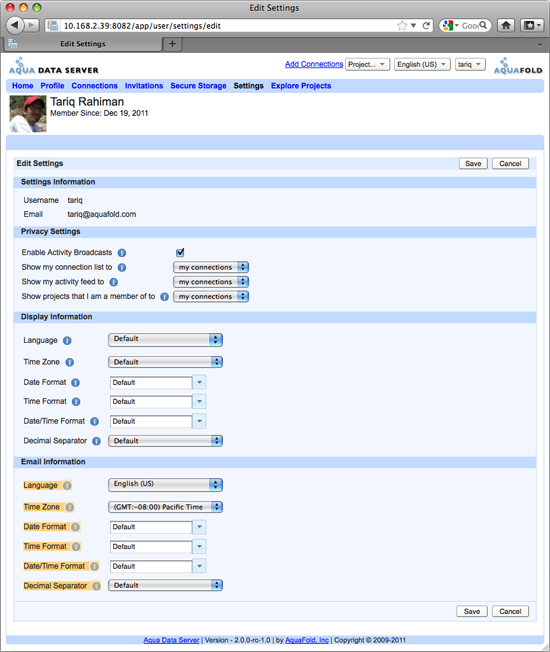Image resolution: width=550 pixels, height=652 pixels.
Task: Click info icon beside Enable Activity Broadcasts
Action: (122, 253)
